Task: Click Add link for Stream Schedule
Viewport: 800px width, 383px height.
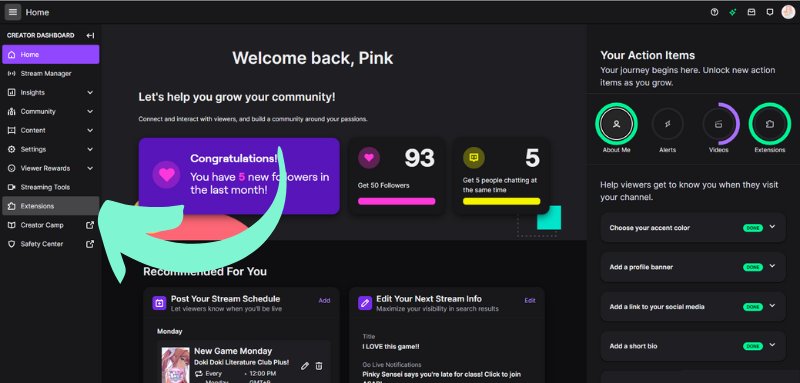Action: pyautogui.click(x=324, y=300)
